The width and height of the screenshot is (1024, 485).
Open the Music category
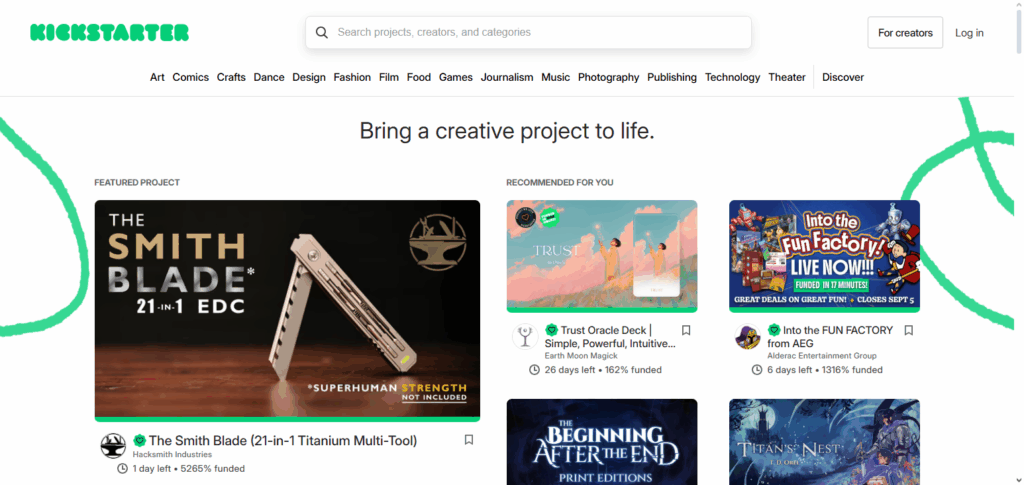[x=556, y=77]
